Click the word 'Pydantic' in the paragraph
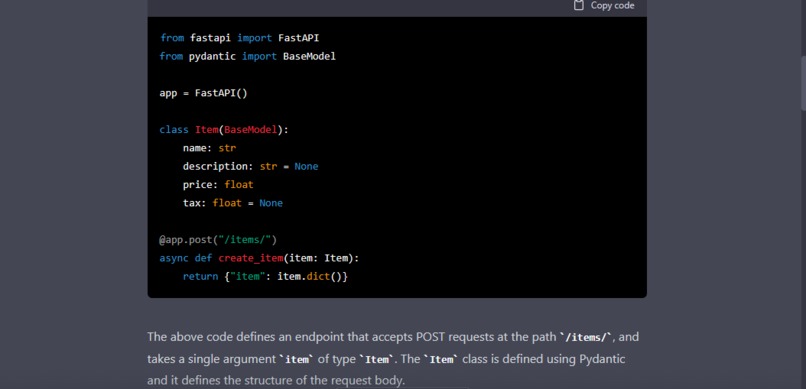The image size is (806, 389). tap(602, 359)
